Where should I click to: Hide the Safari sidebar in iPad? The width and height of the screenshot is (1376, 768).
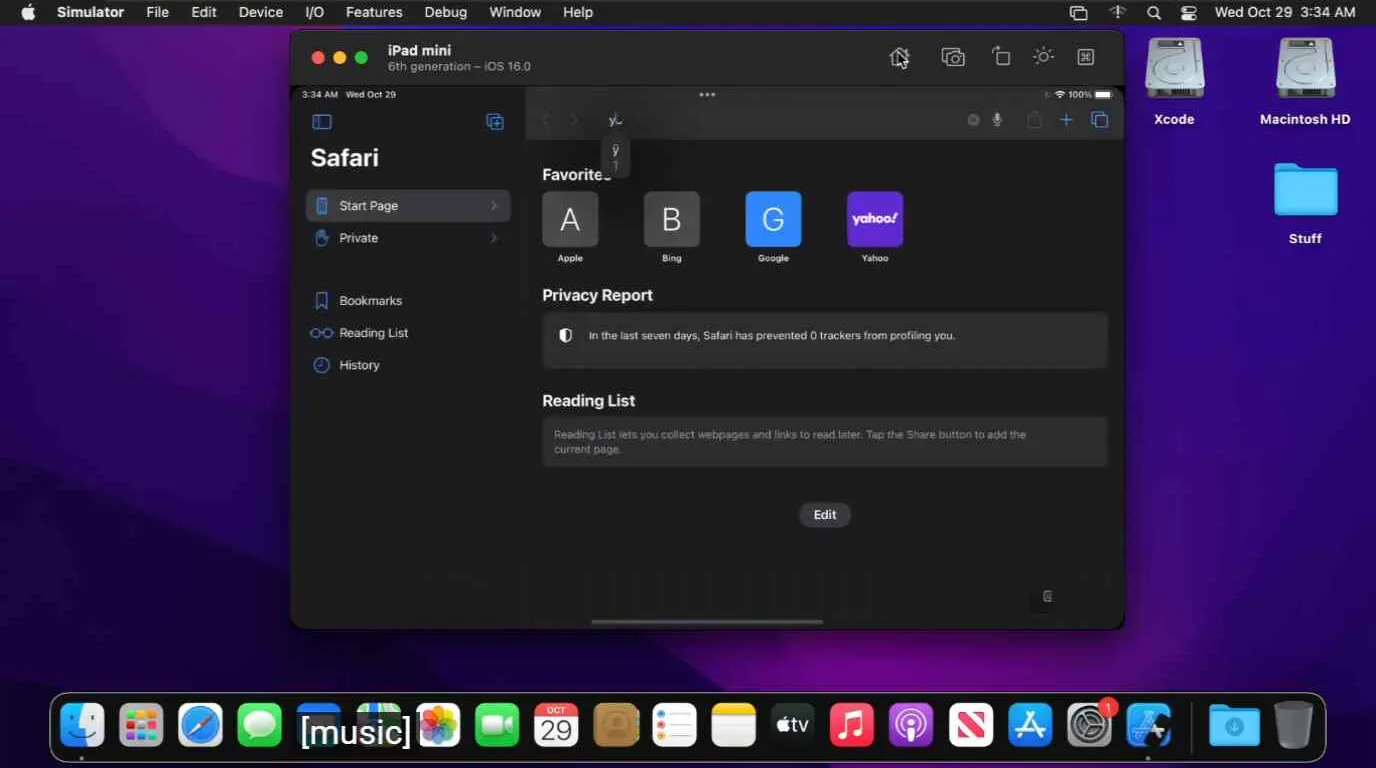tap(322, 122)
